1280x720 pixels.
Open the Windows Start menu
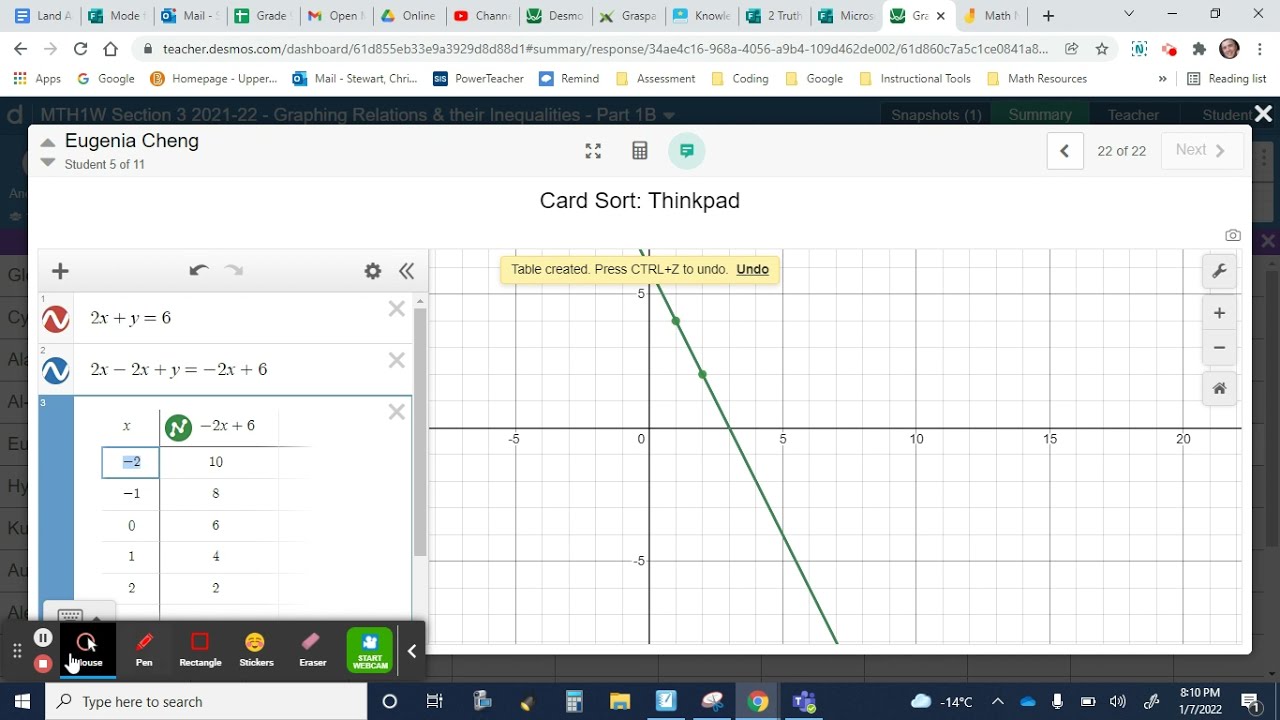(x=22, y=701)
